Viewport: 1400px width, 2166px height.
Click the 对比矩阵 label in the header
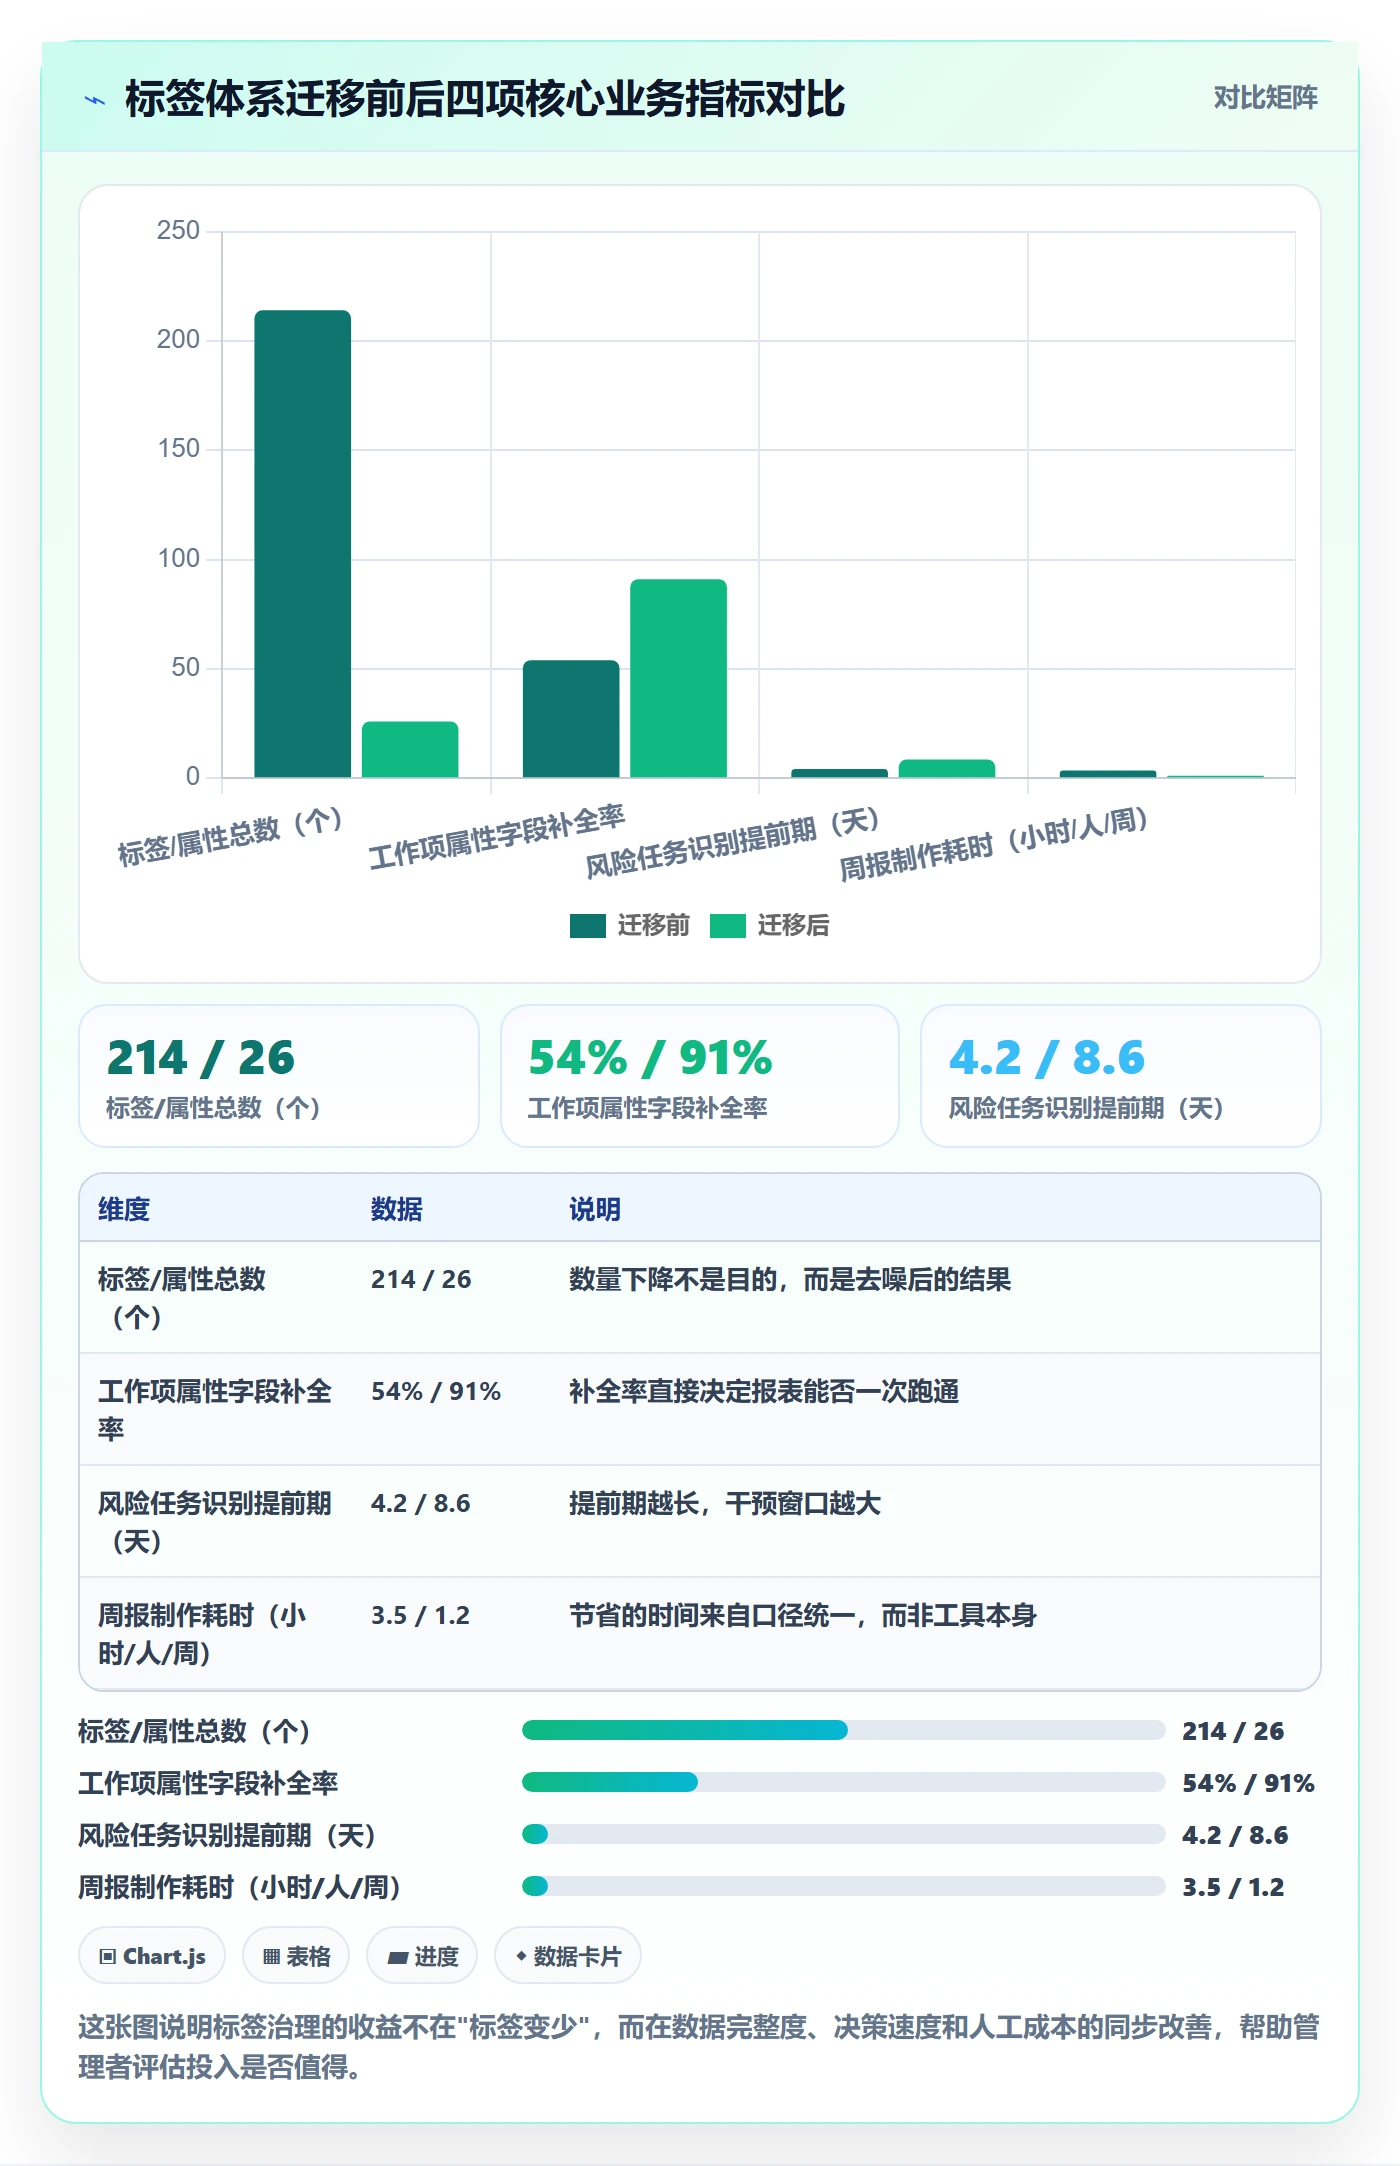coord(1265,97)
